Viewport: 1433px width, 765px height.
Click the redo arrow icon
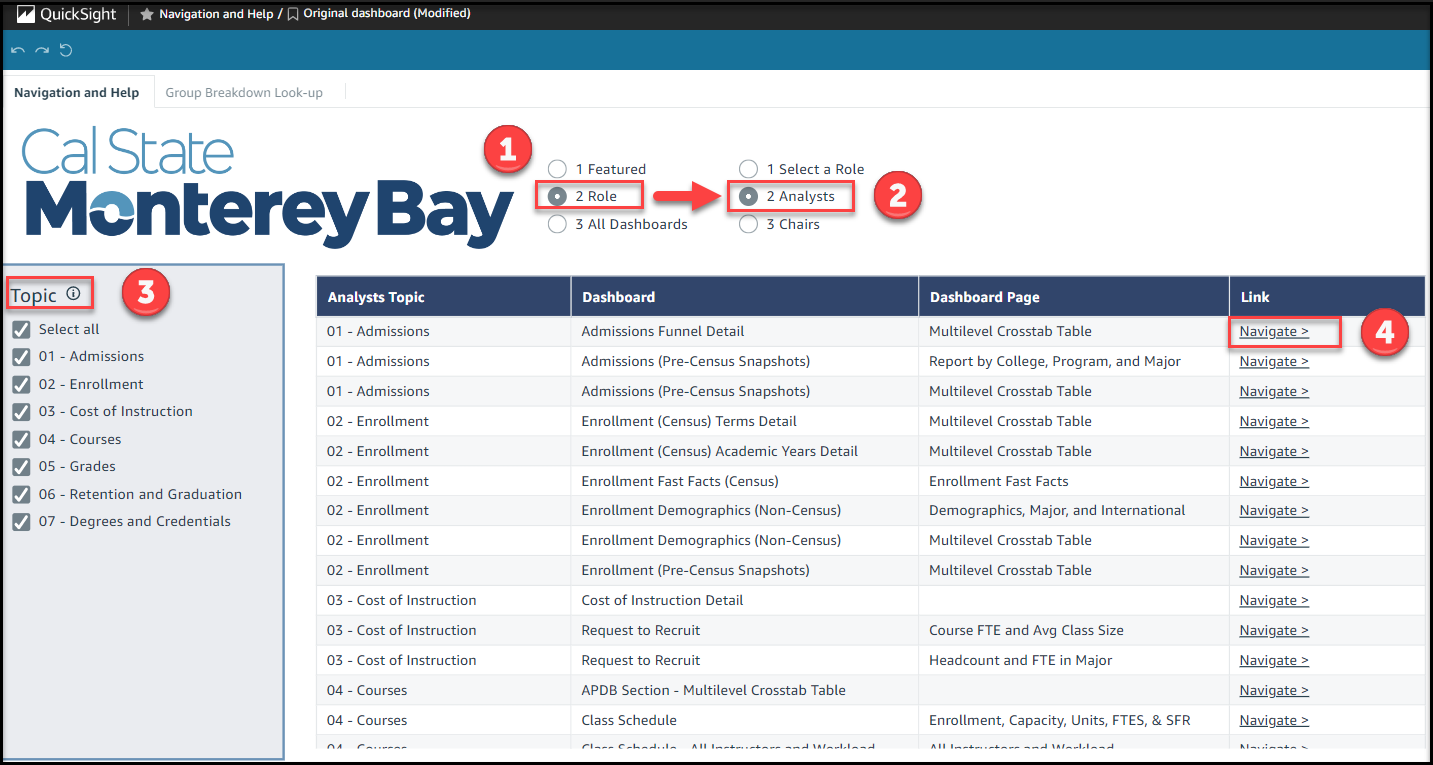[42, 50]
